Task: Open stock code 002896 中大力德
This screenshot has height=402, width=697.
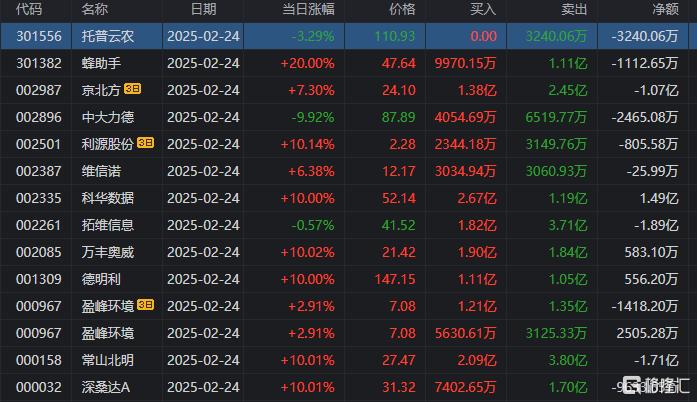Action: point(38,117)
